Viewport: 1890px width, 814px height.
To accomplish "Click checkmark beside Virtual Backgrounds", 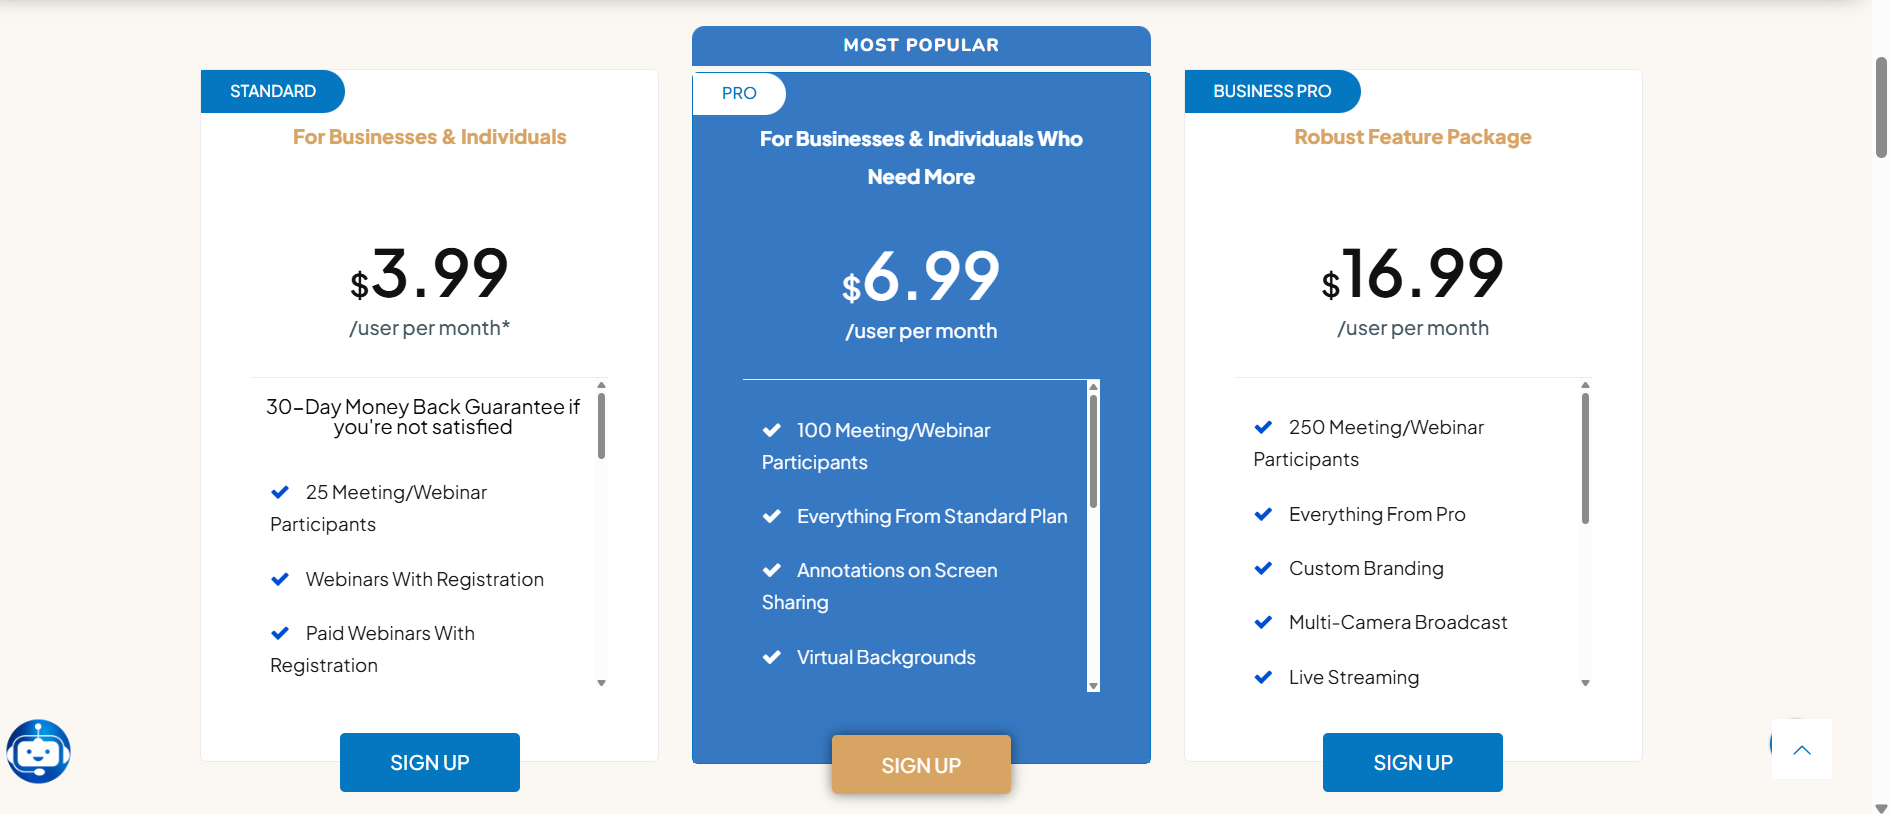I will (771, 657).
